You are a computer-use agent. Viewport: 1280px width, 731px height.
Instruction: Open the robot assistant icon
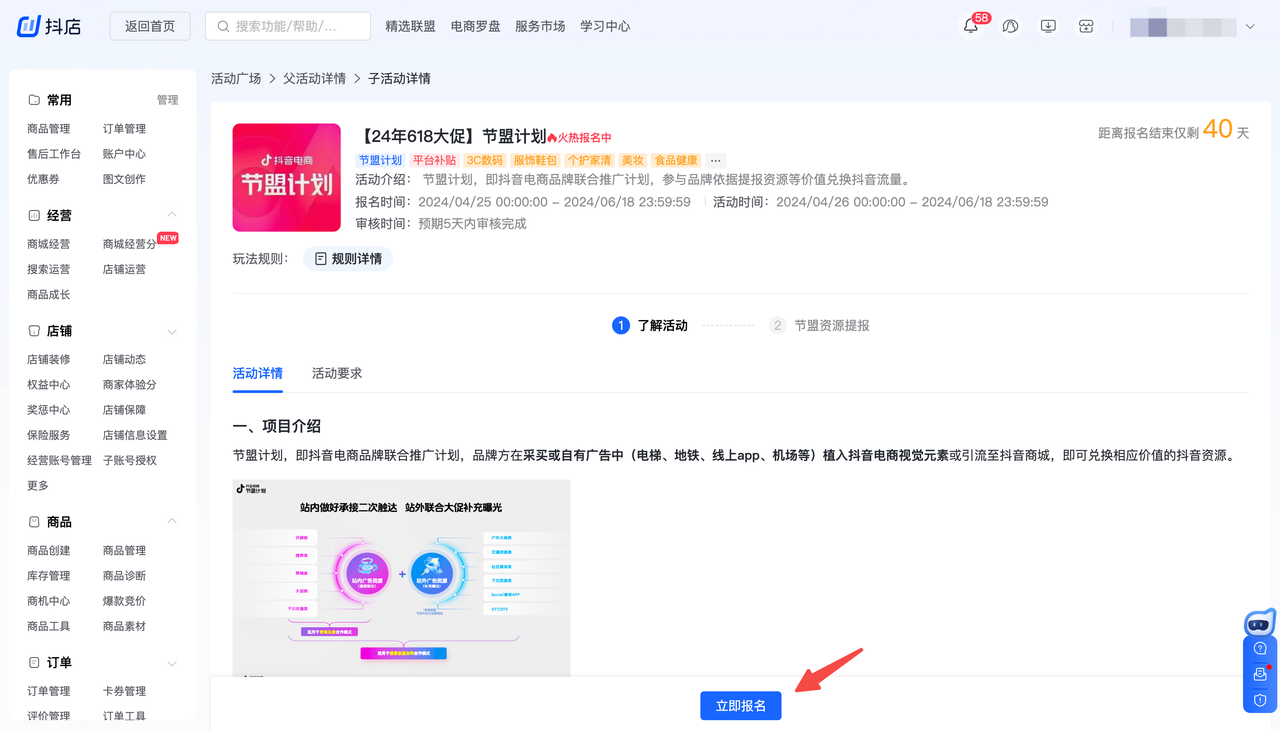point(1260,623)
